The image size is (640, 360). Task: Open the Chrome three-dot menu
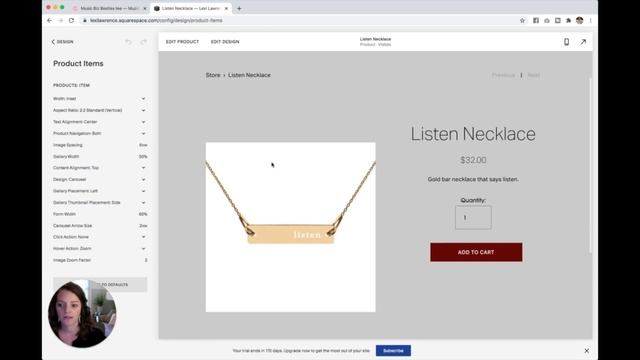coord(590,20)
